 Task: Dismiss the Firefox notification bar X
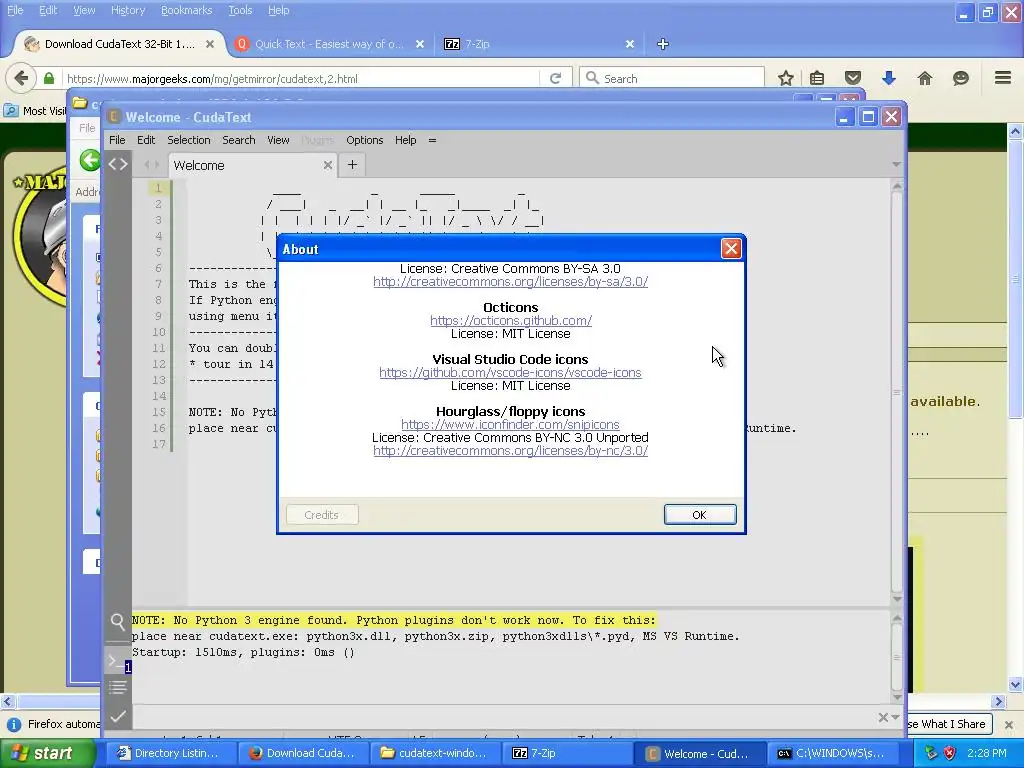click(x=1008, y=724)
